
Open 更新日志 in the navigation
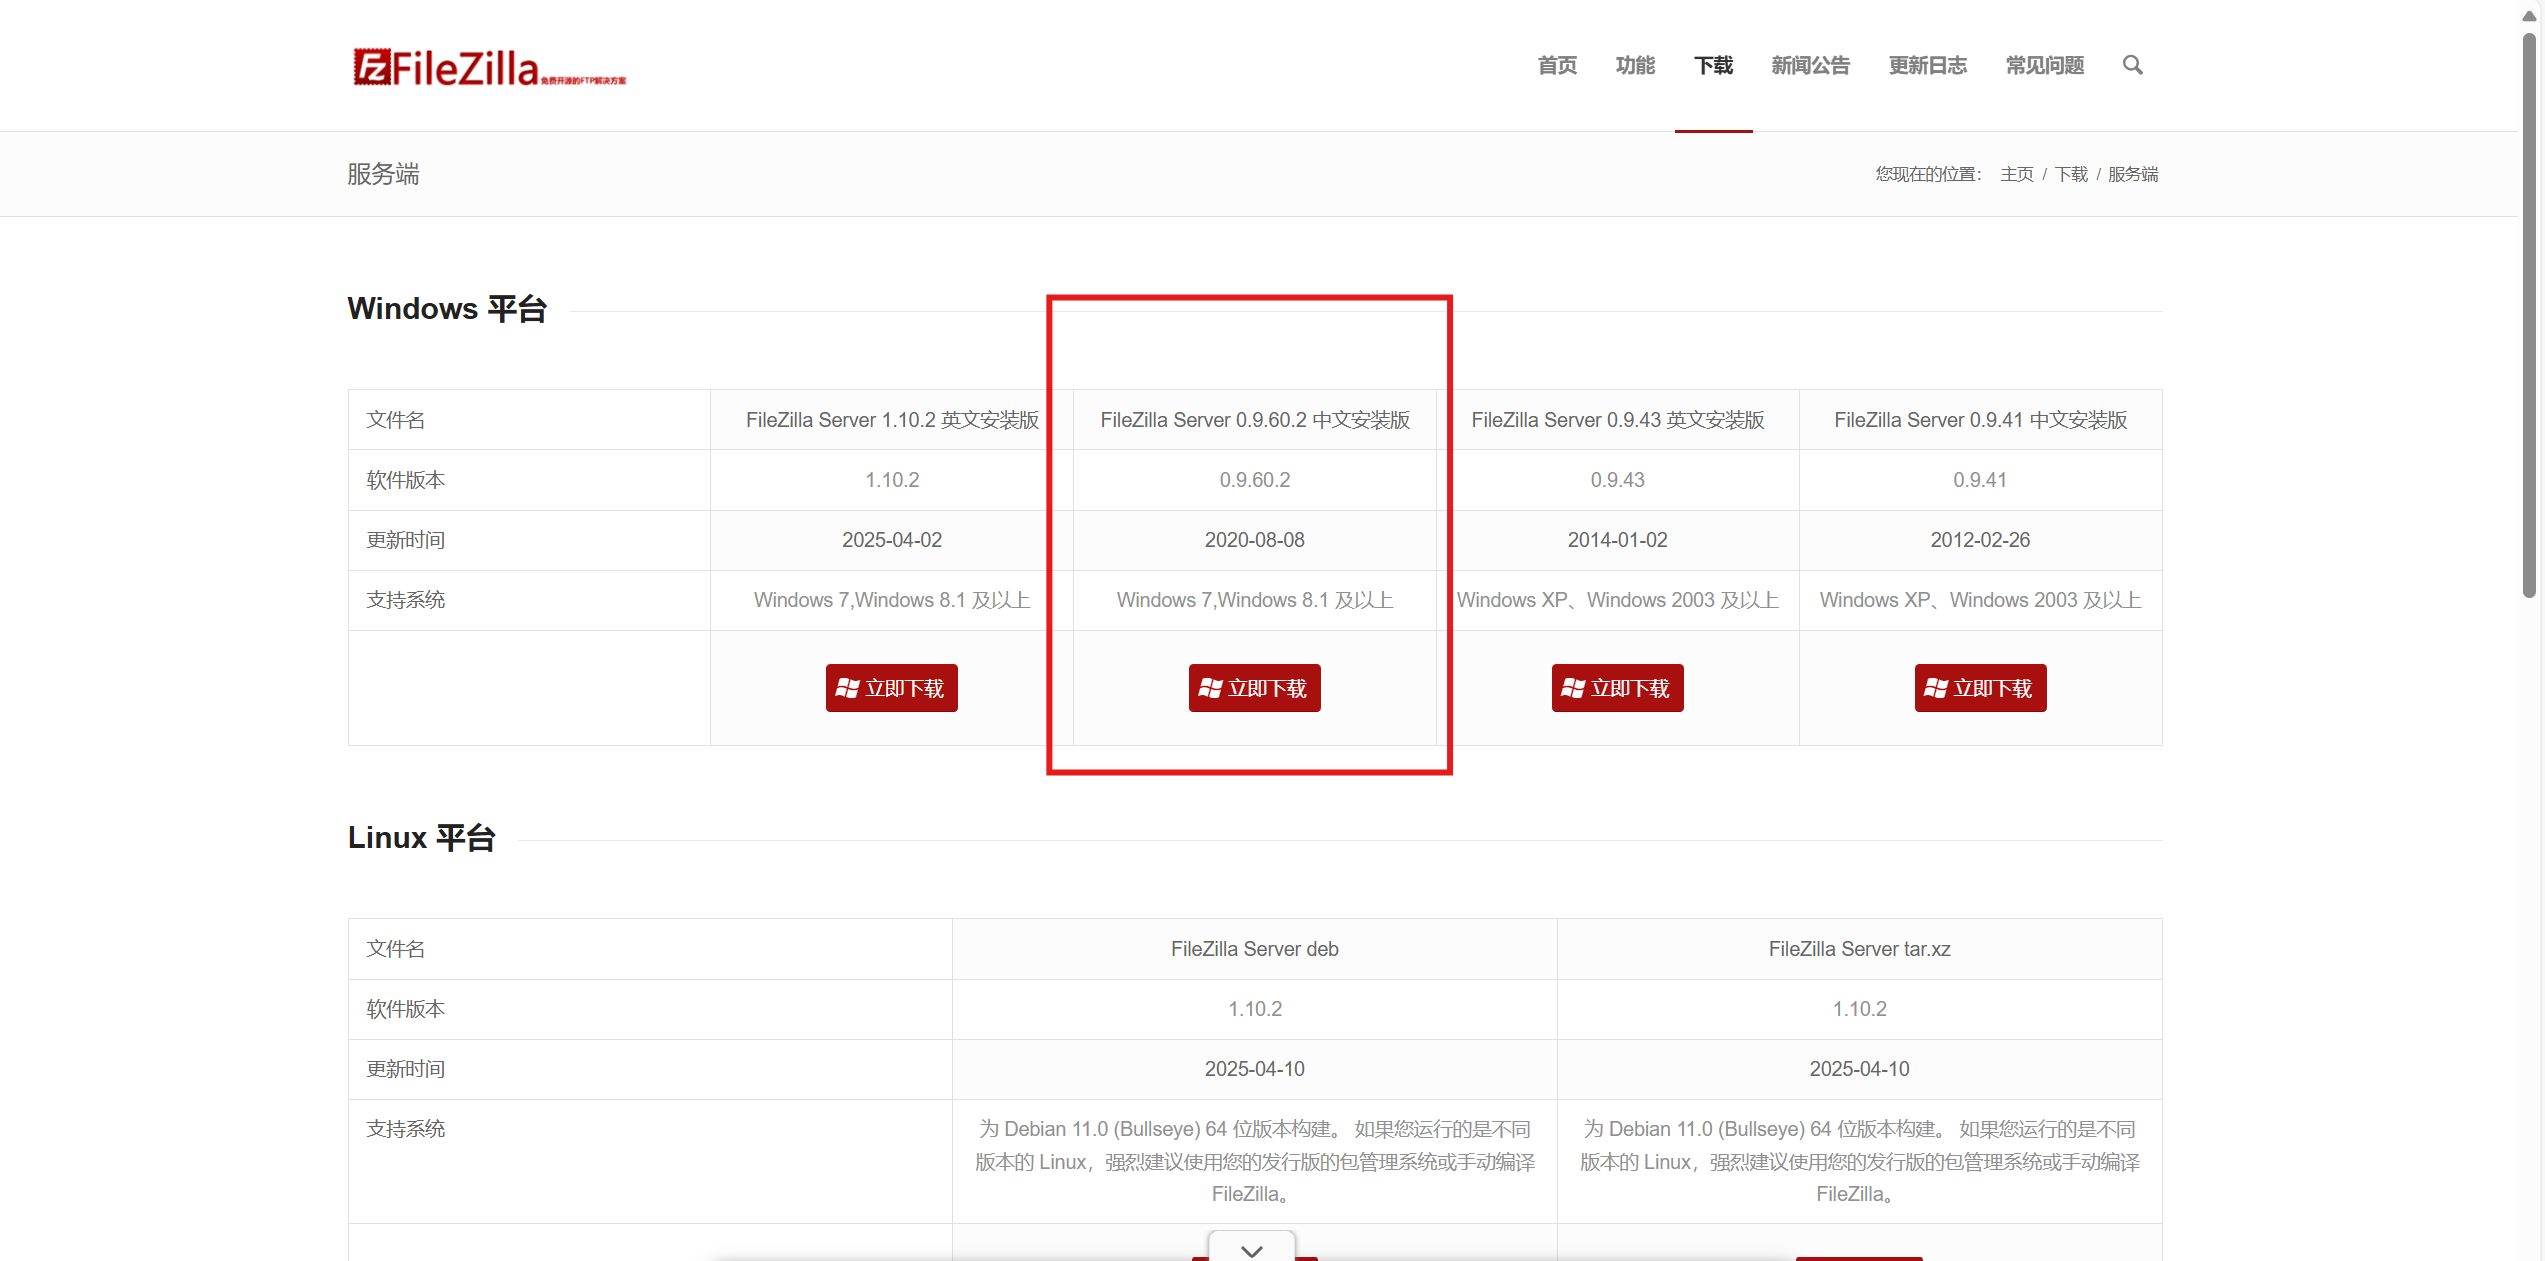pos(1927,66)
